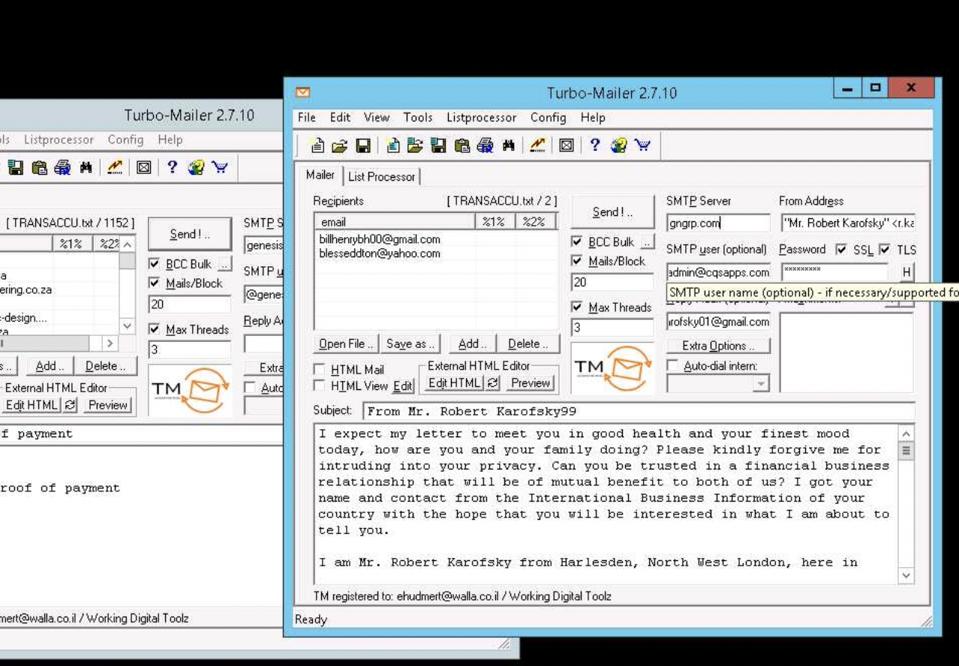Open the Config menu in front window
The width and height of the screenshot is (959, 666).
point(548,117)
